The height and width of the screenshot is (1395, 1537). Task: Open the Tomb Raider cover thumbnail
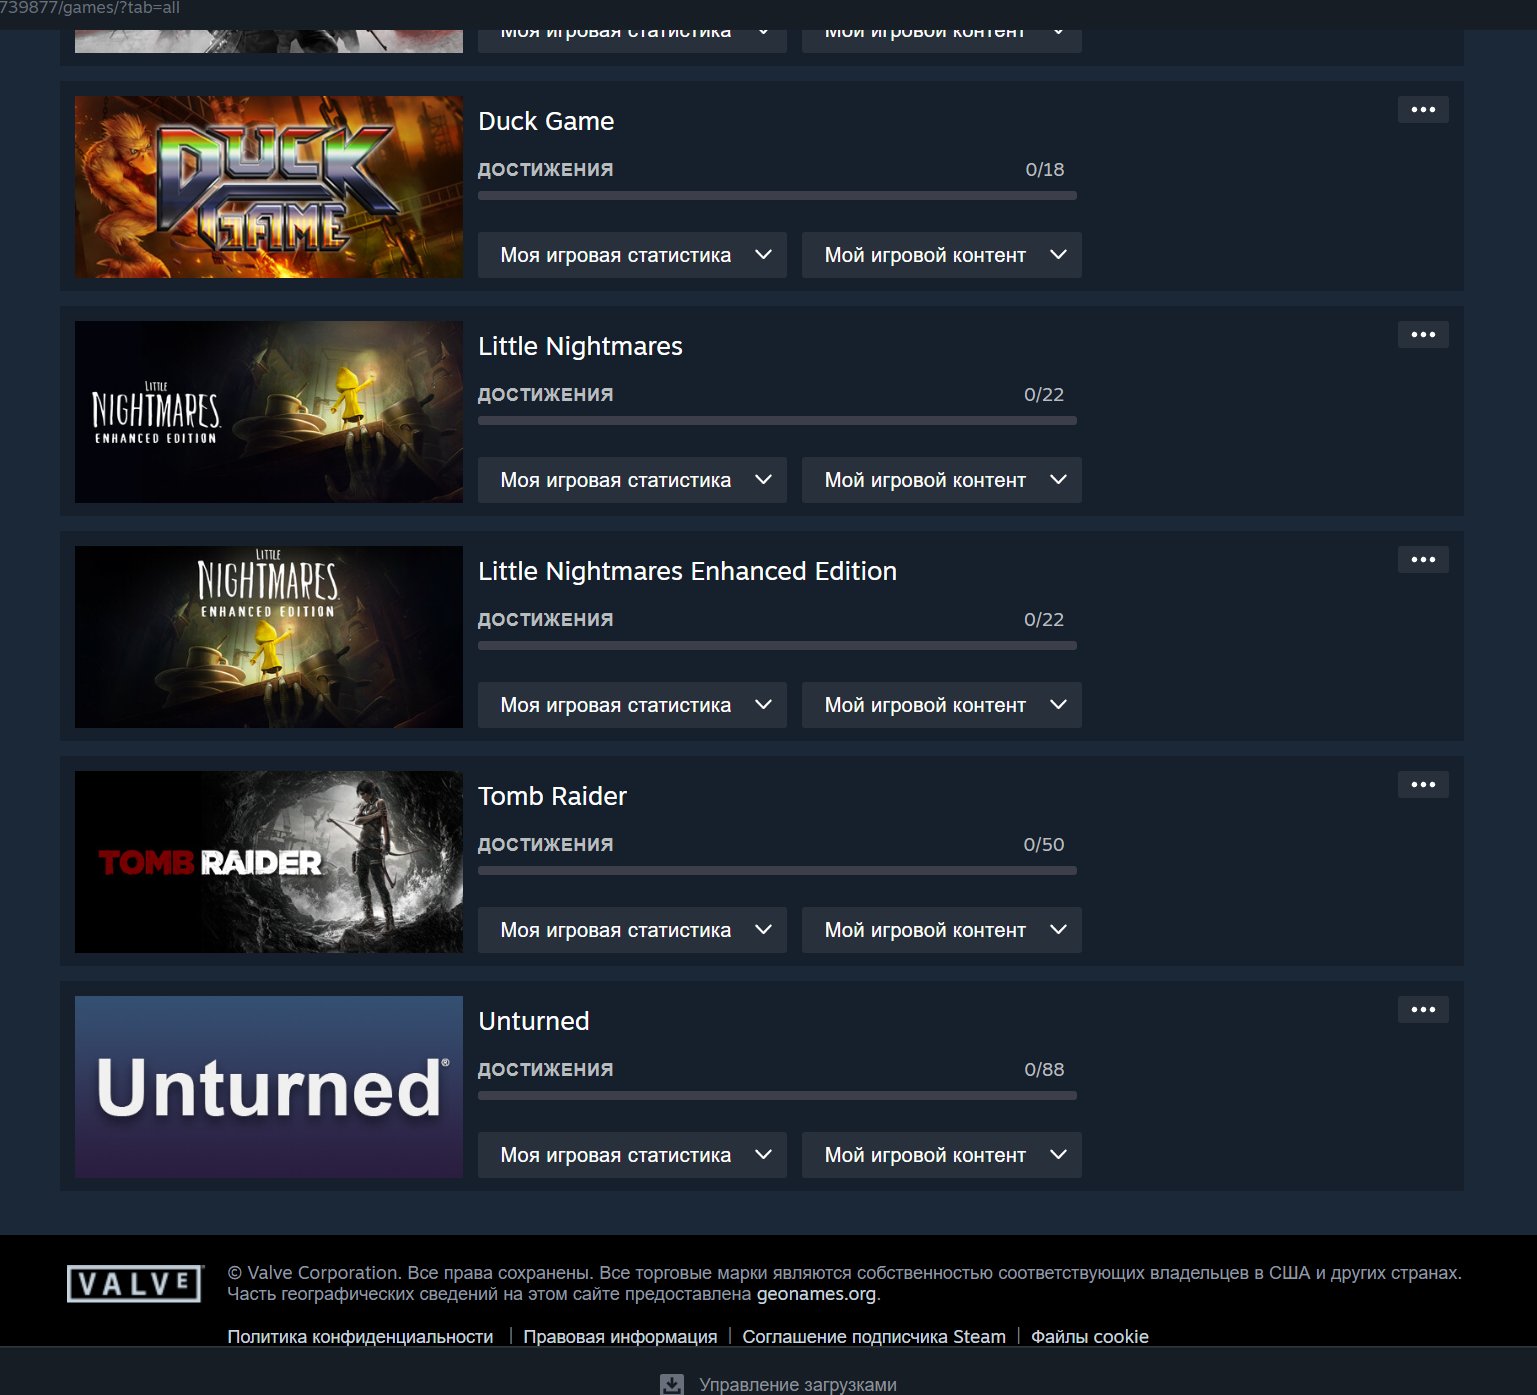pyautogui.click(x=269, y=862)
